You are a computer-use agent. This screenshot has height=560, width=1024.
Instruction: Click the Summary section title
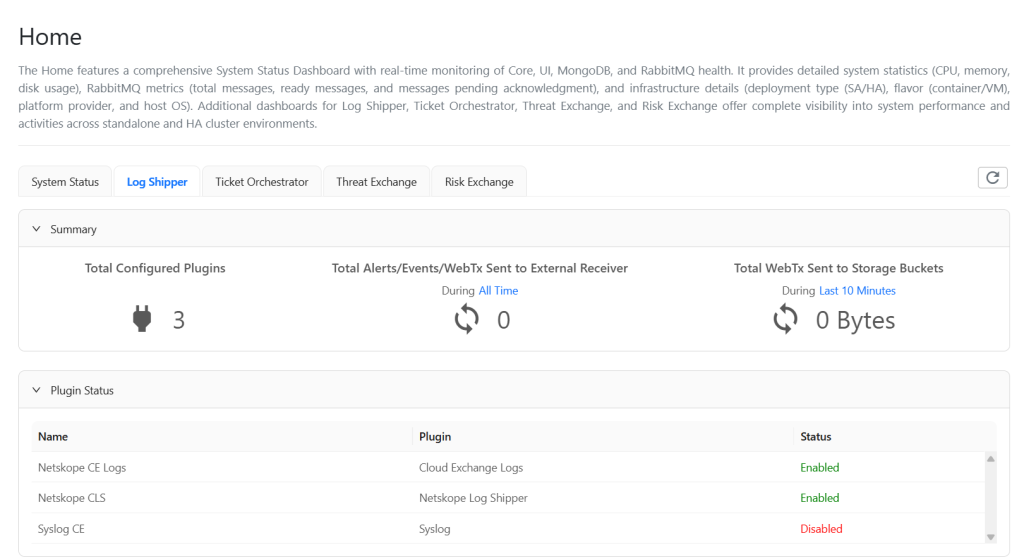(x=73, y=229)
